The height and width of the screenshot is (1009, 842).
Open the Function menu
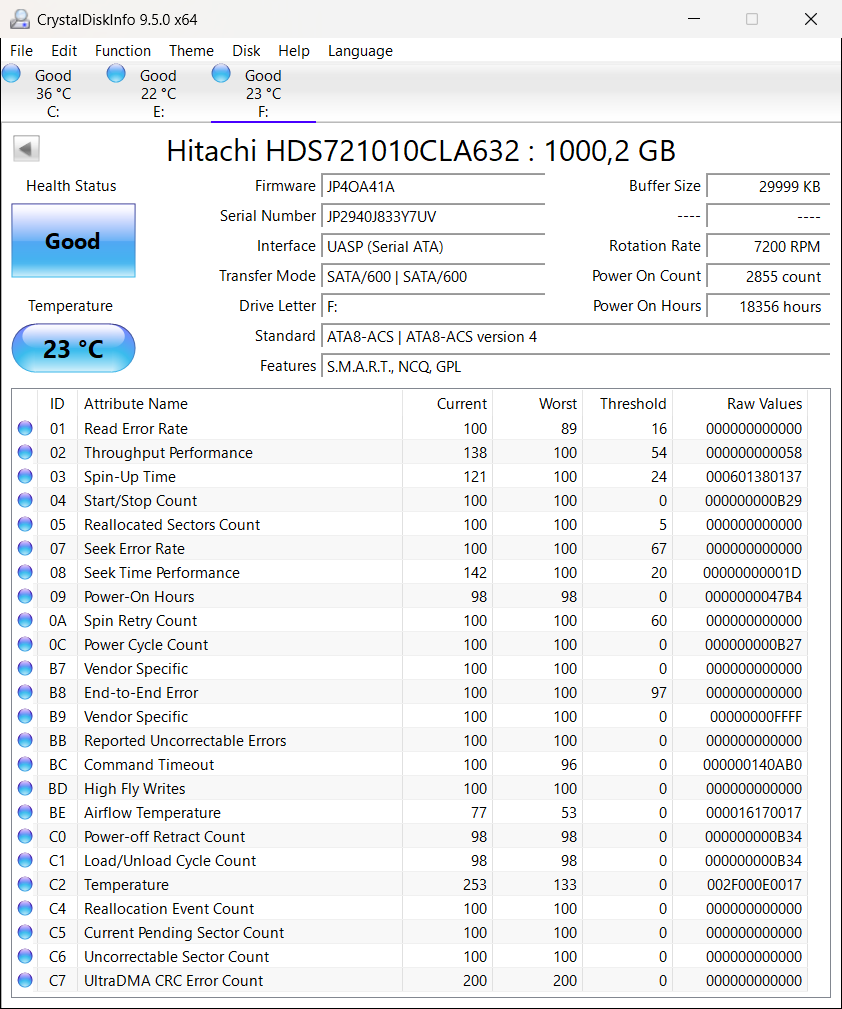(x=123, y=50)
